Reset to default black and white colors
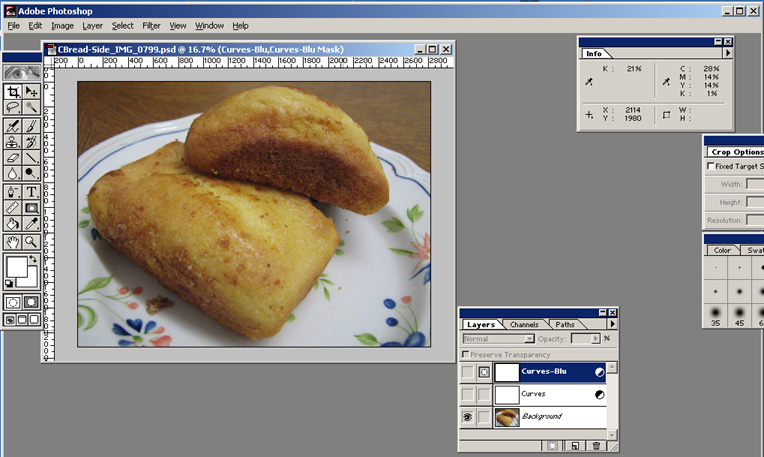The height and width of the screenshot is (457, 764). [9, 283]
